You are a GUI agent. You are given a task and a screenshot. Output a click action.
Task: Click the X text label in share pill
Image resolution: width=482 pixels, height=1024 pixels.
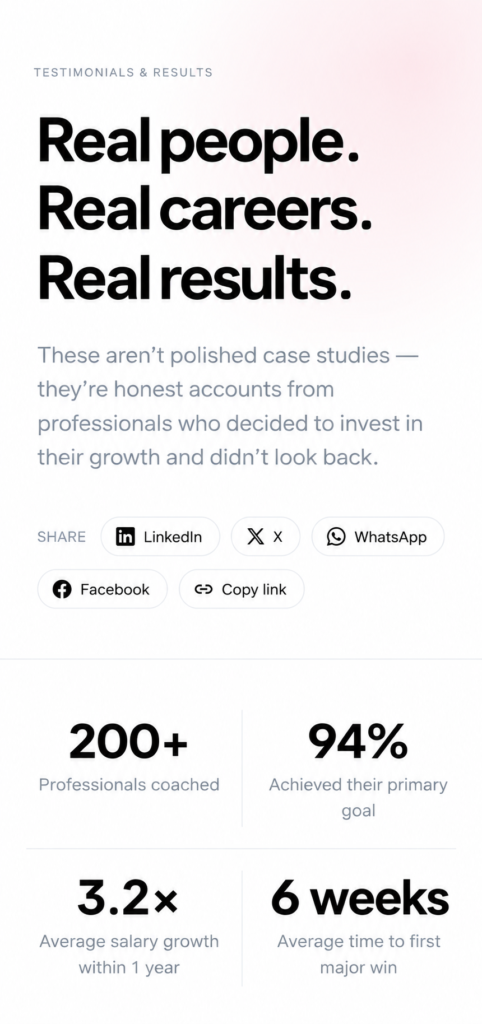point(278,537)
